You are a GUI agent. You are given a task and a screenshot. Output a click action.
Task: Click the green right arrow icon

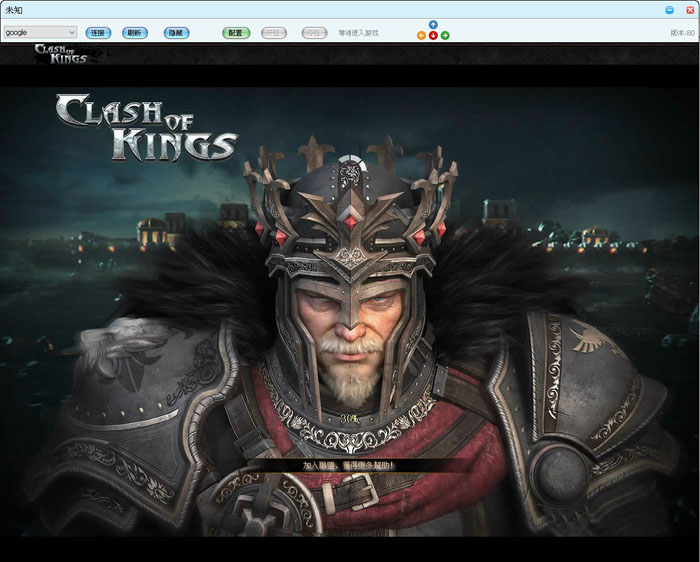[445, 35]
